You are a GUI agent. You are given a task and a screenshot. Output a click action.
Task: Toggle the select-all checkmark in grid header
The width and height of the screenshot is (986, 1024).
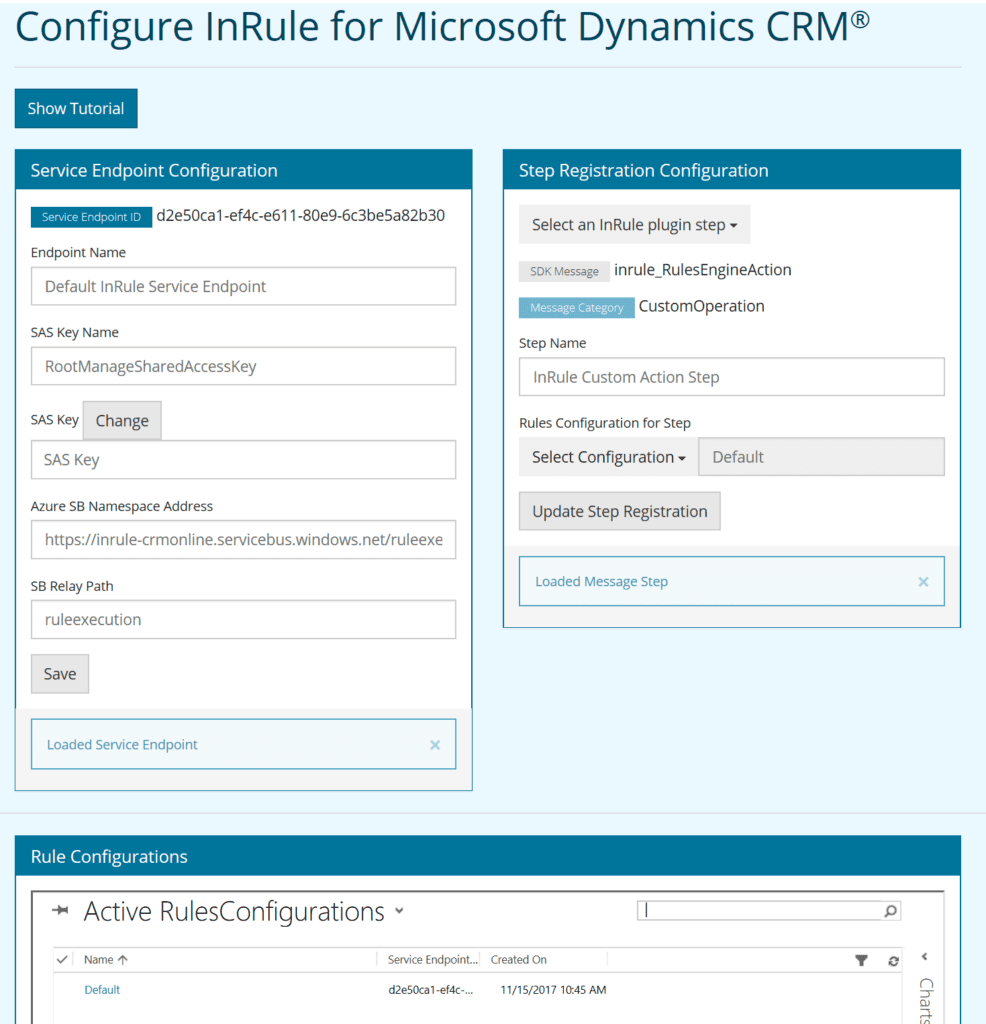62,959
